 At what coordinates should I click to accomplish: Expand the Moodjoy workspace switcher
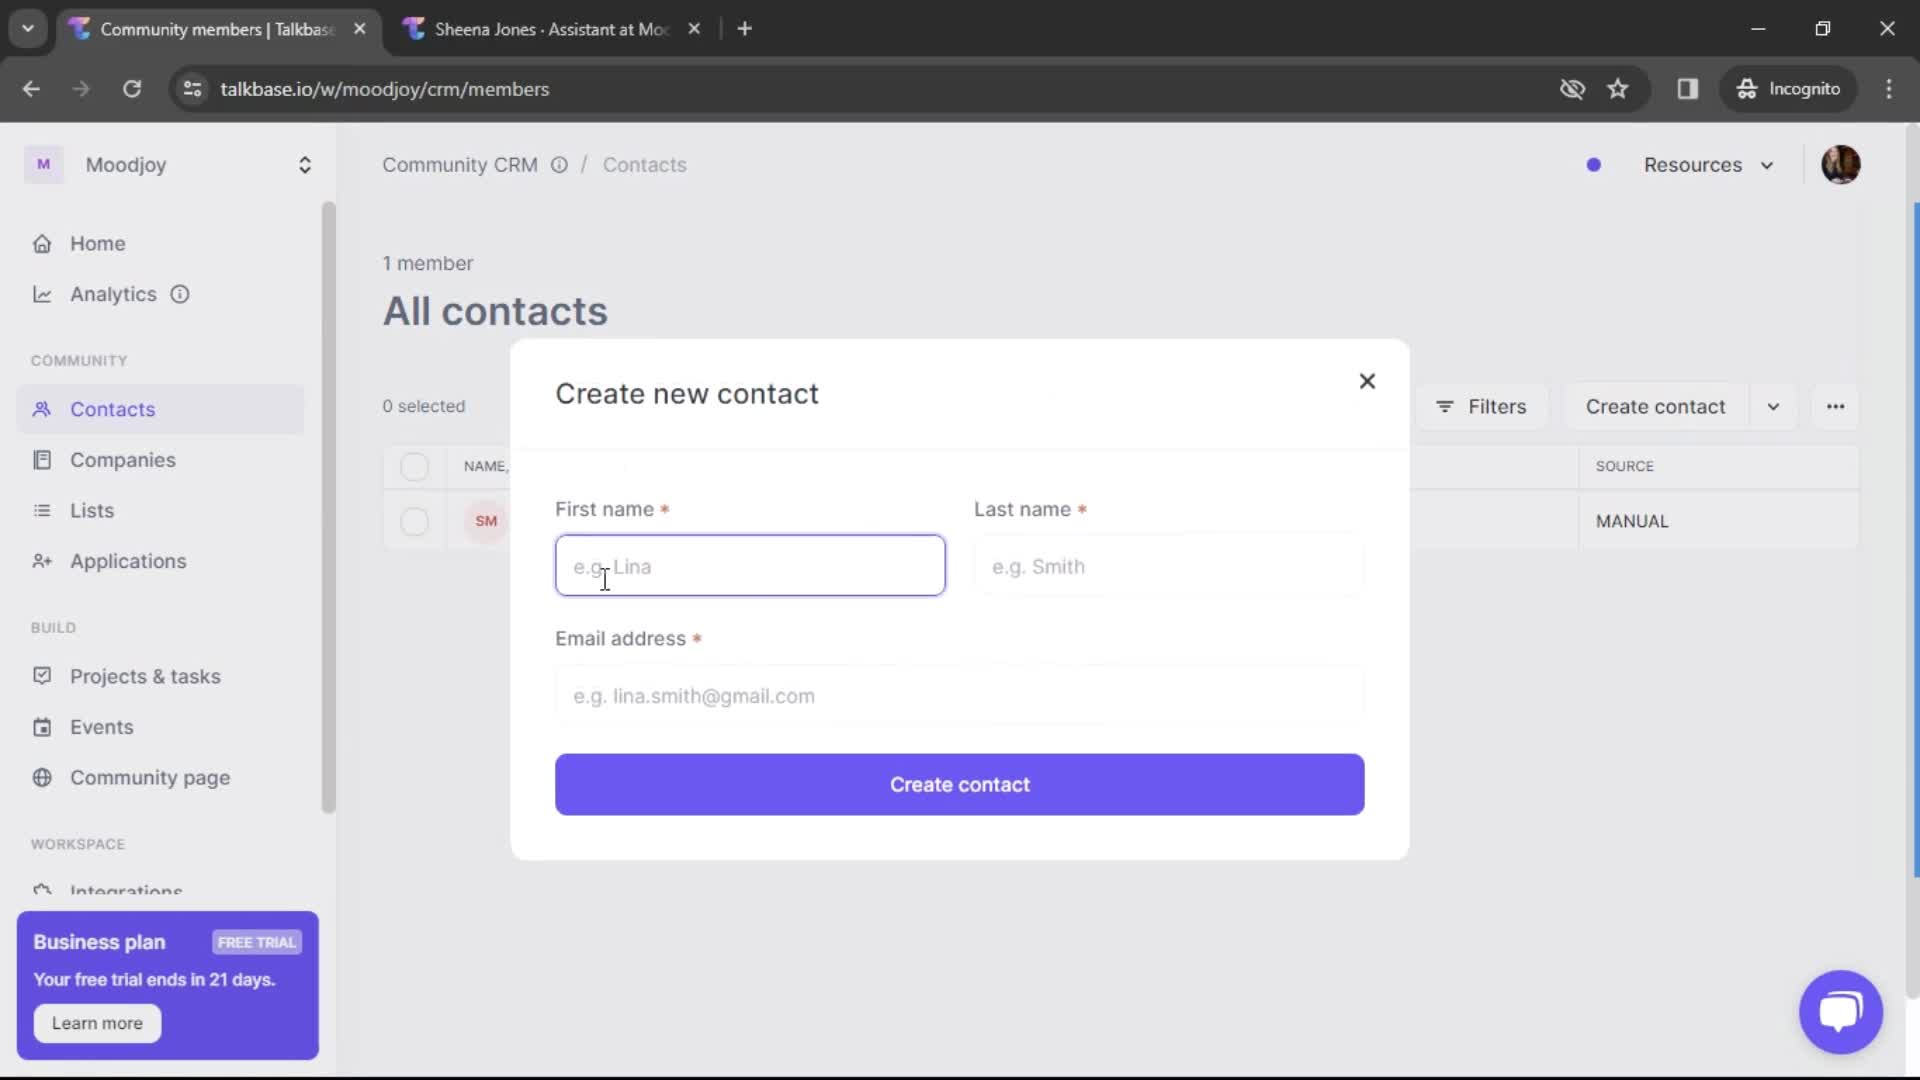click(x=303, y=164)
